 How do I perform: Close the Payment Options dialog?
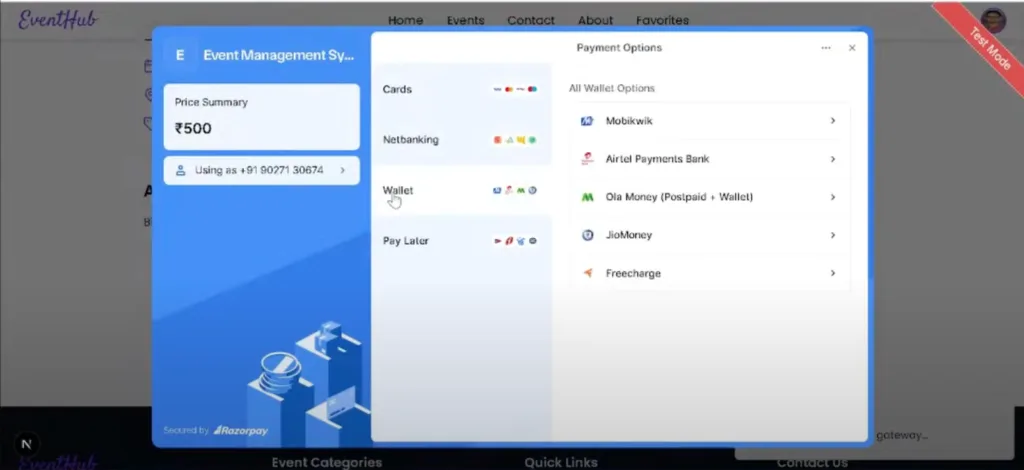click(x=852, y=48)
